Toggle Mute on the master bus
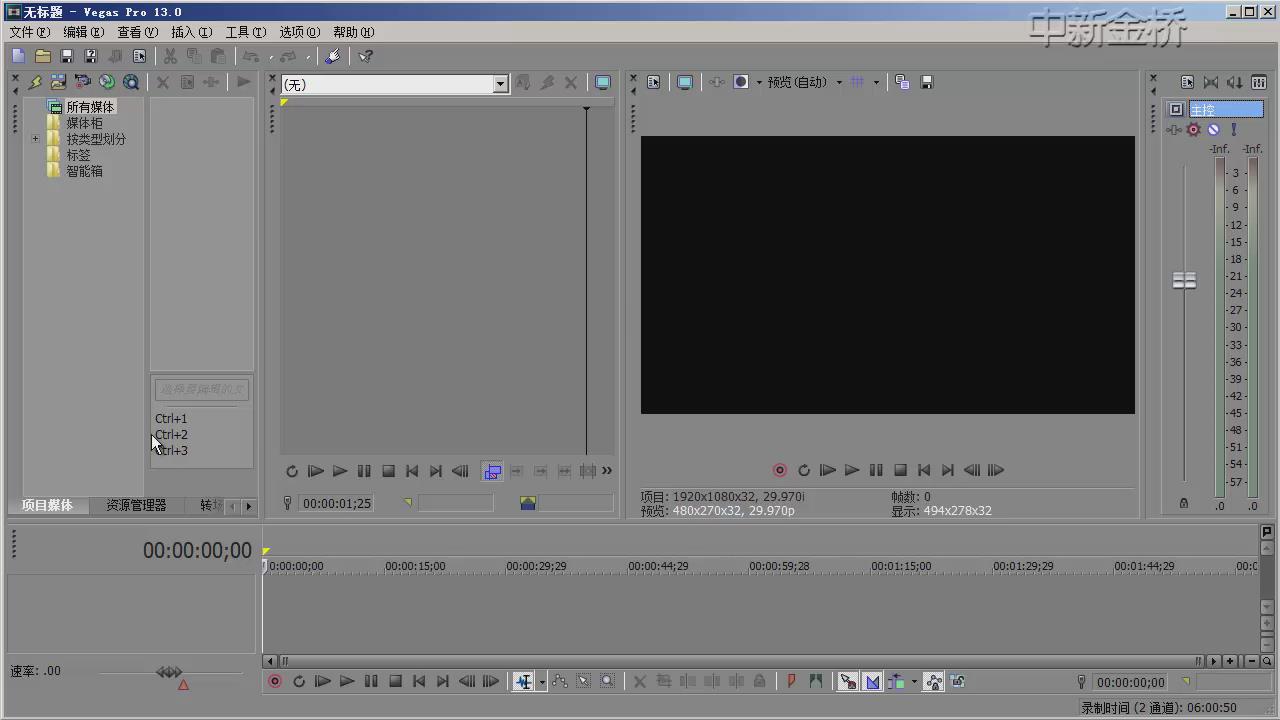The width and height of the screenshot is (1280, 720). click(x=1213, y=129)
